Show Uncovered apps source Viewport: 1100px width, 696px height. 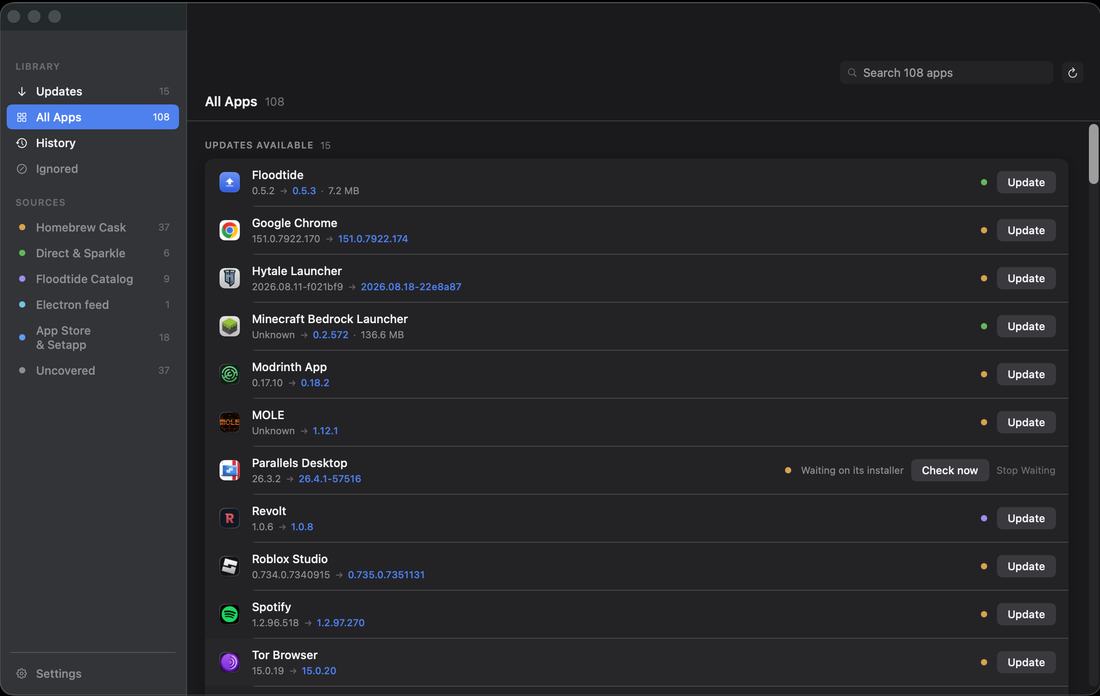coord(93,370)
